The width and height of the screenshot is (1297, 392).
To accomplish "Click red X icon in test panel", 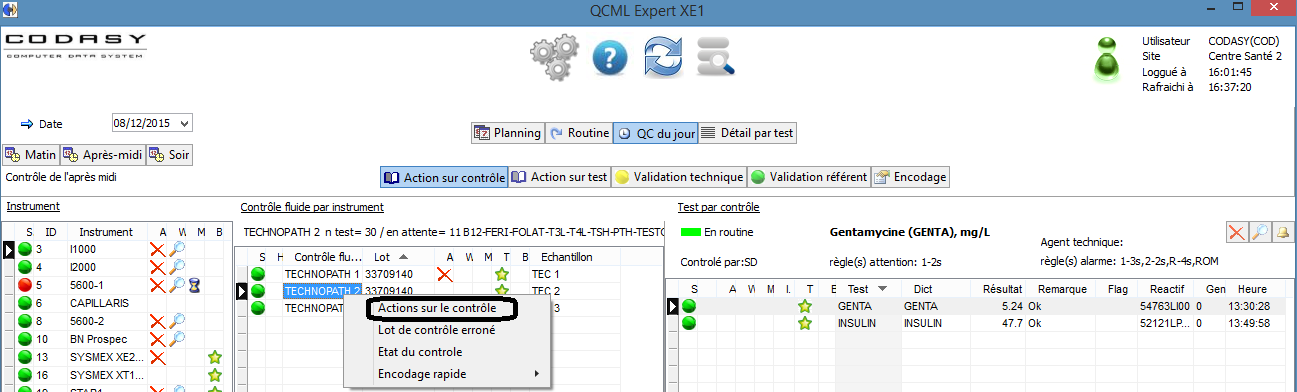I will coord(1237,232).
